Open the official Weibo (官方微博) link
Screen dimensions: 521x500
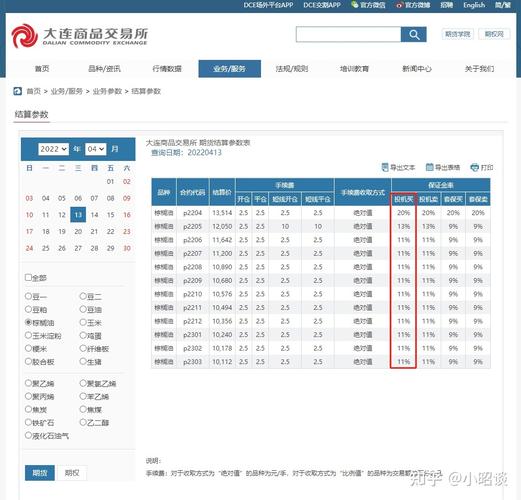point(413,5)
